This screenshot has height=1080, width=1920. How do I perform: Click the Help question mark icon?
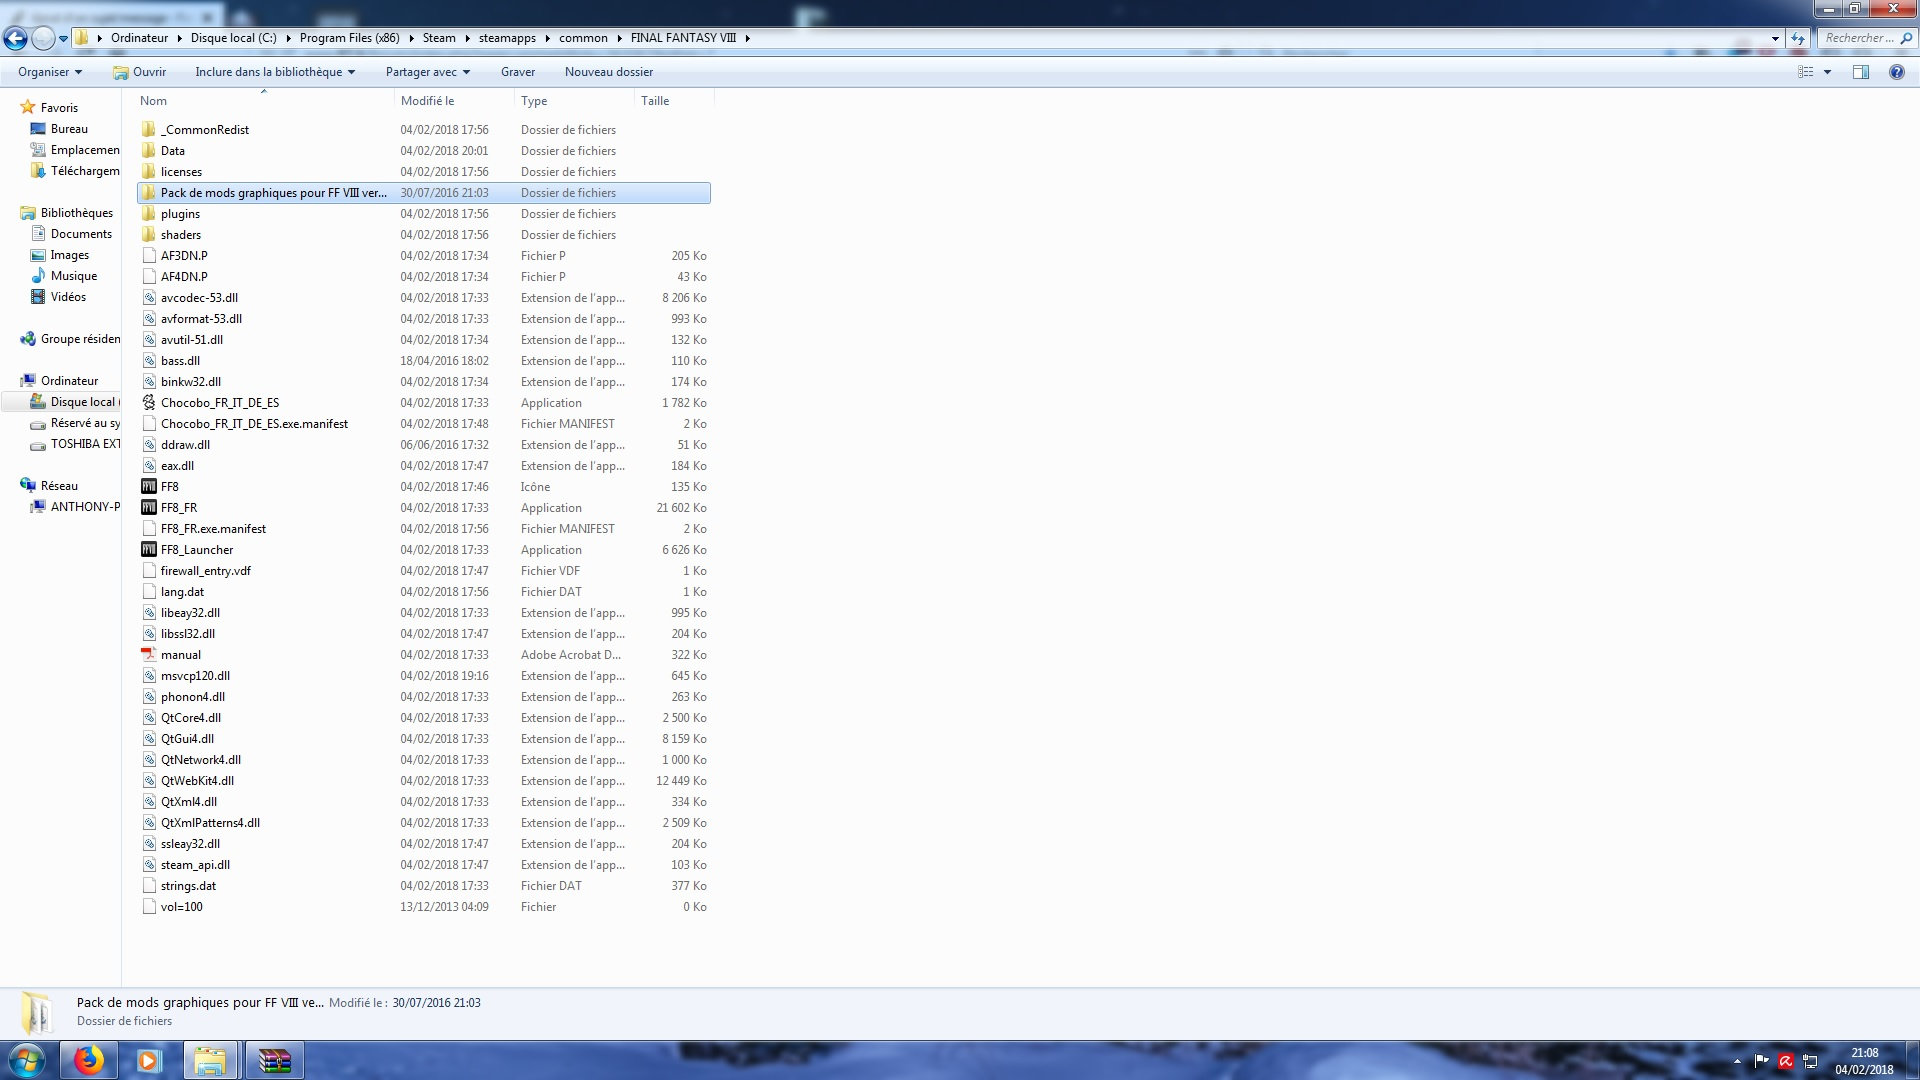1896,72
